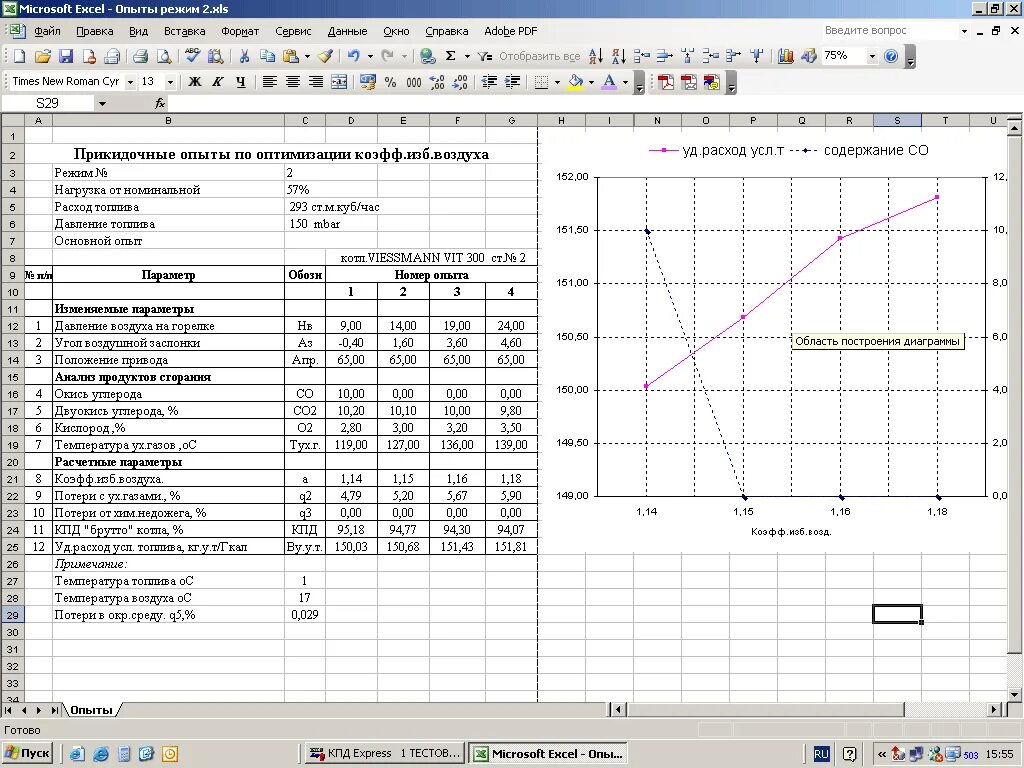Apply currency format icon
This screenshot has width=1024, height=768.
[368, 82]
